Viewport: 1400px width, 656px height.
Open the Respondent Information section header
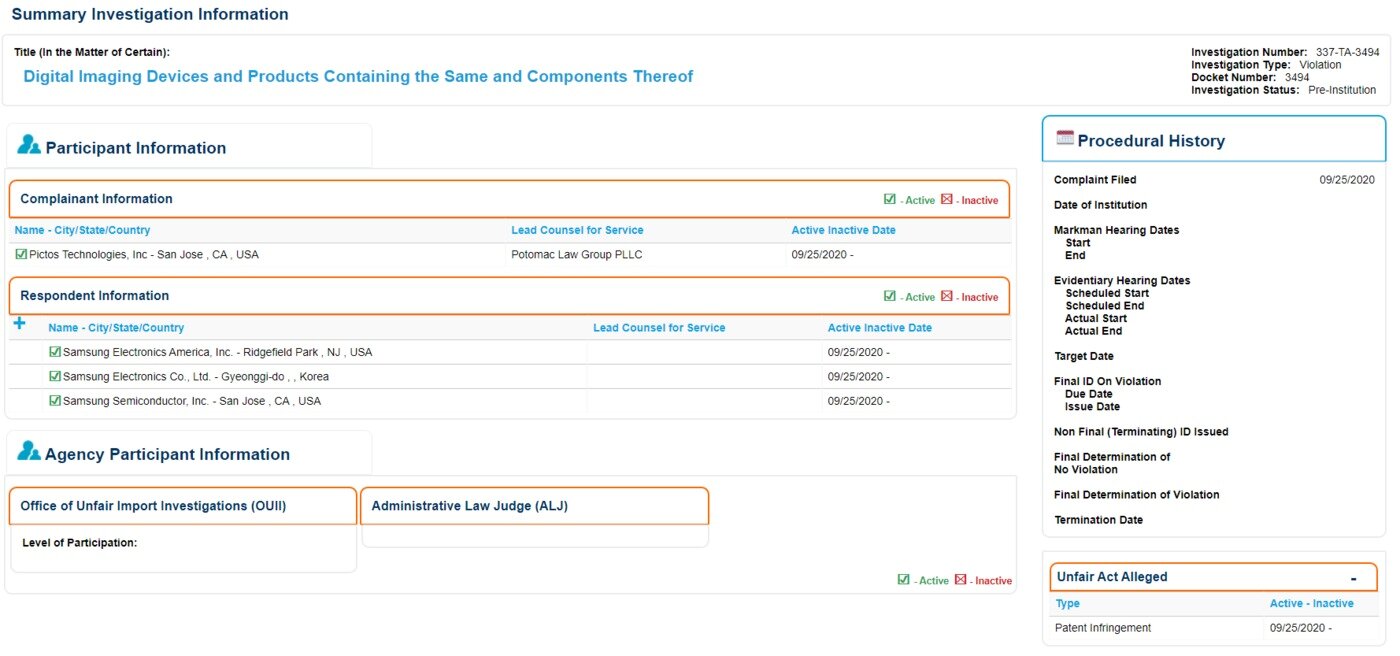[509, 296]
